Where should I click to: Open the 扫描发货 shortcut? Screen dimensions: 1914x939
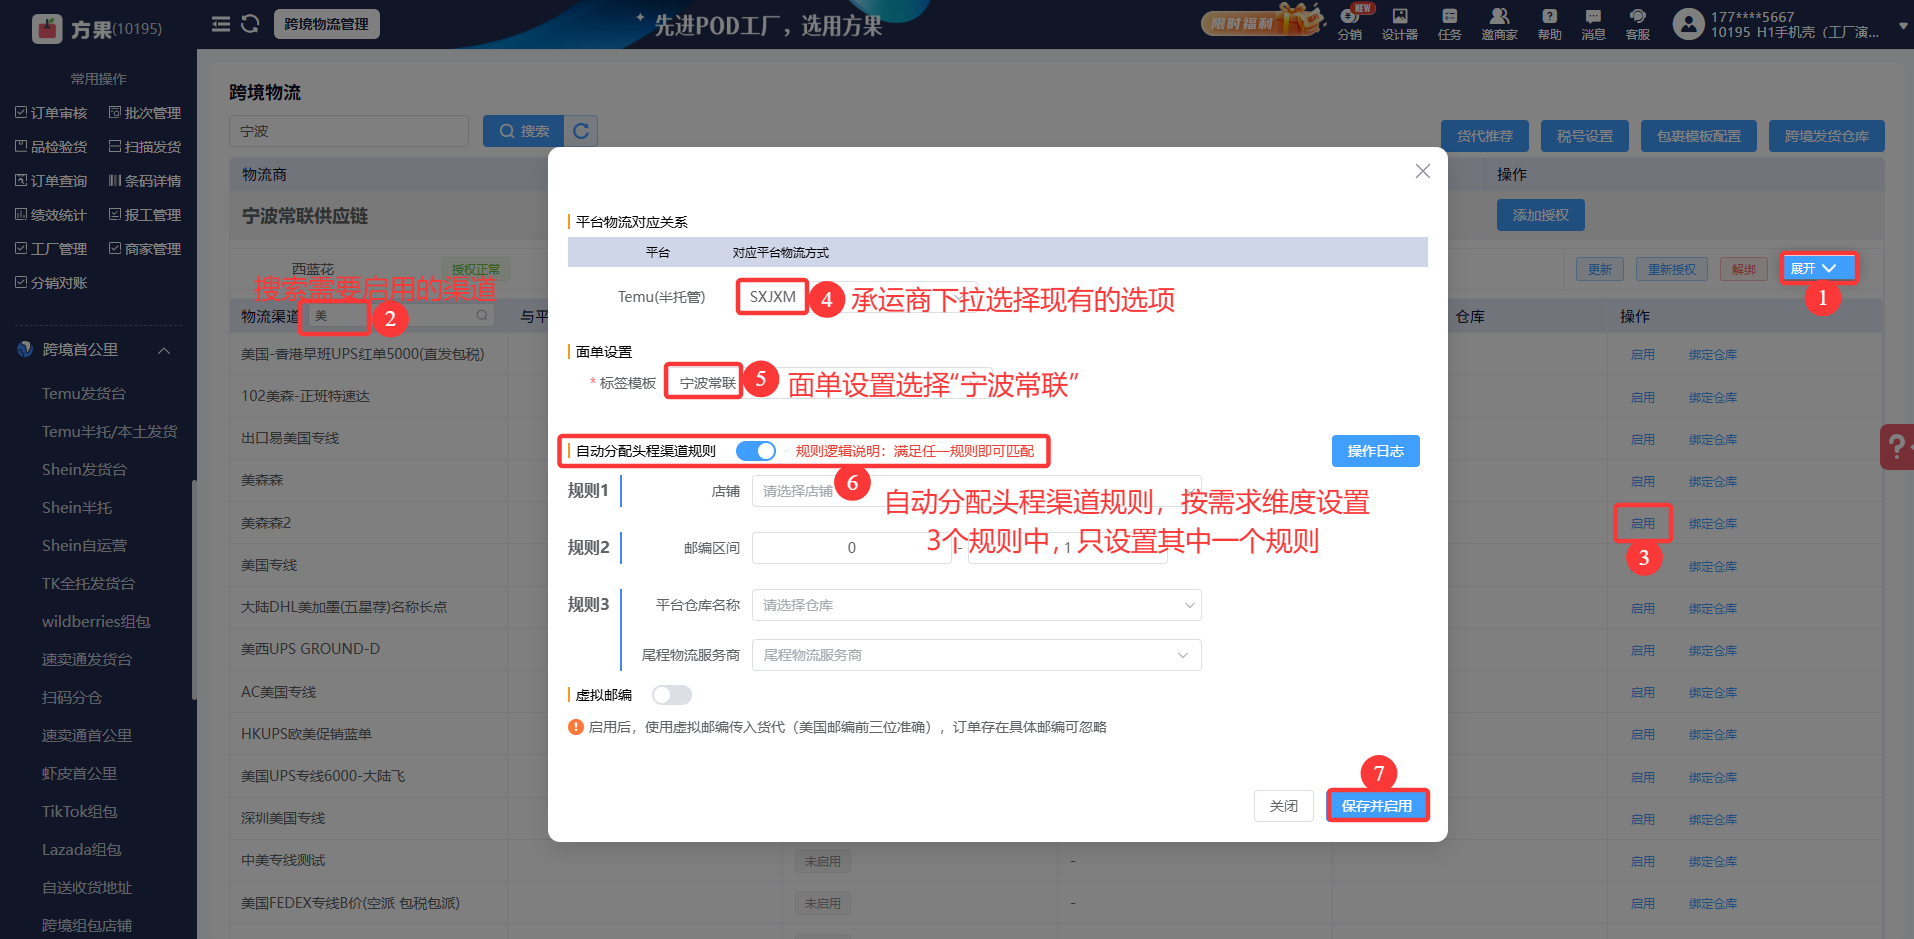pyautogui.click(x=145, y=147)
